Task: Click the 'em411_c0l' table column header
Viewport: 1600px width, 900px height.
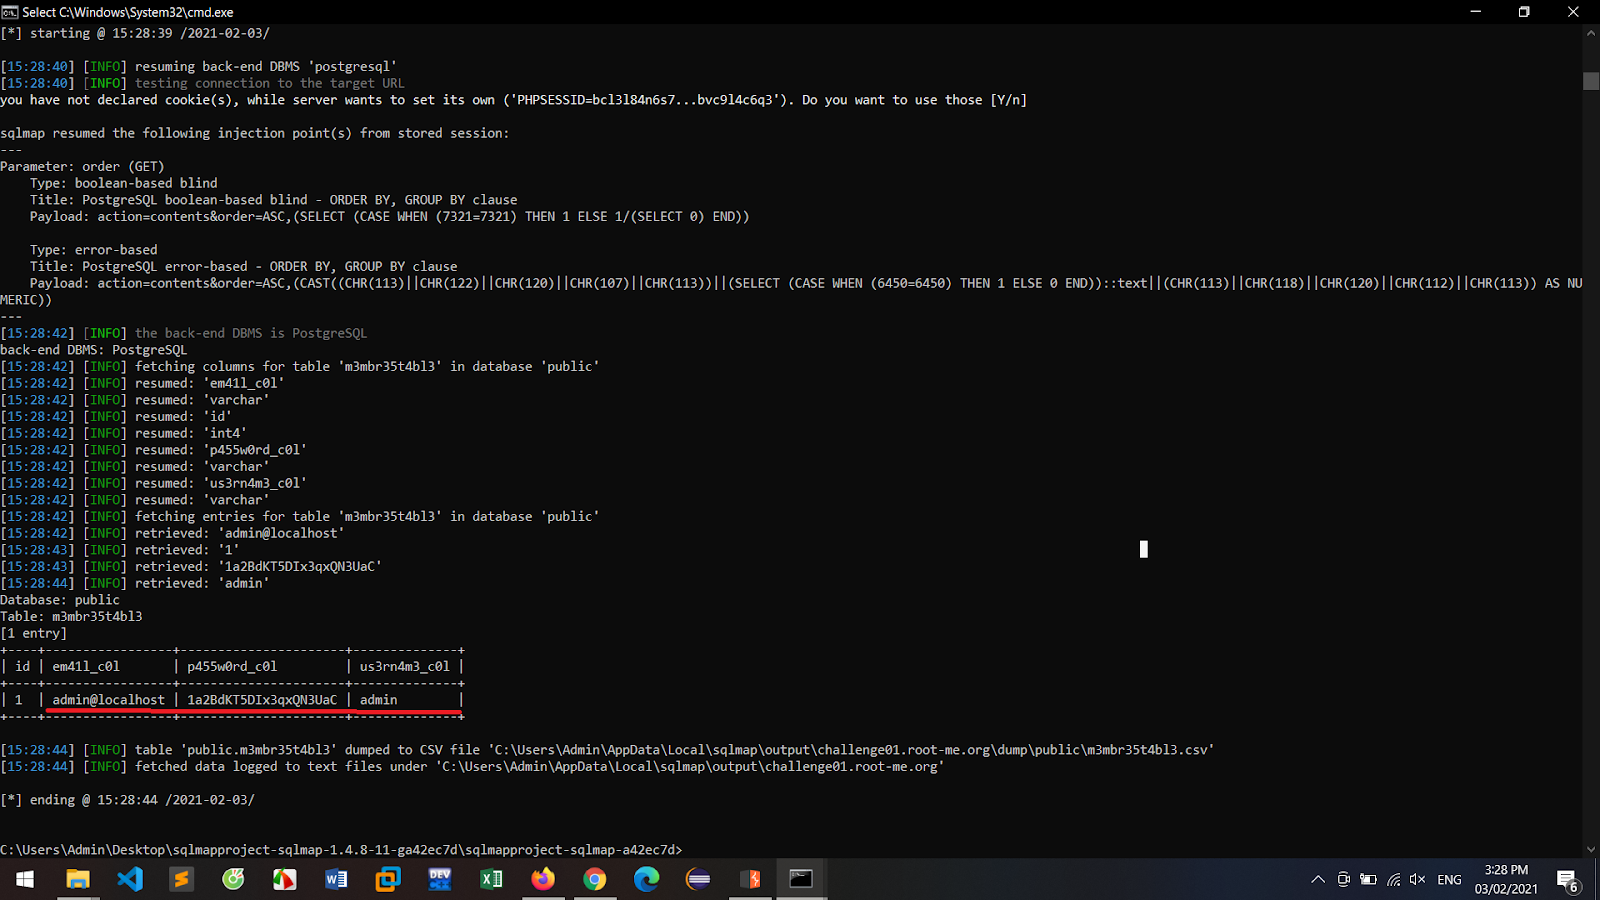Action: (x=86, y=667)
